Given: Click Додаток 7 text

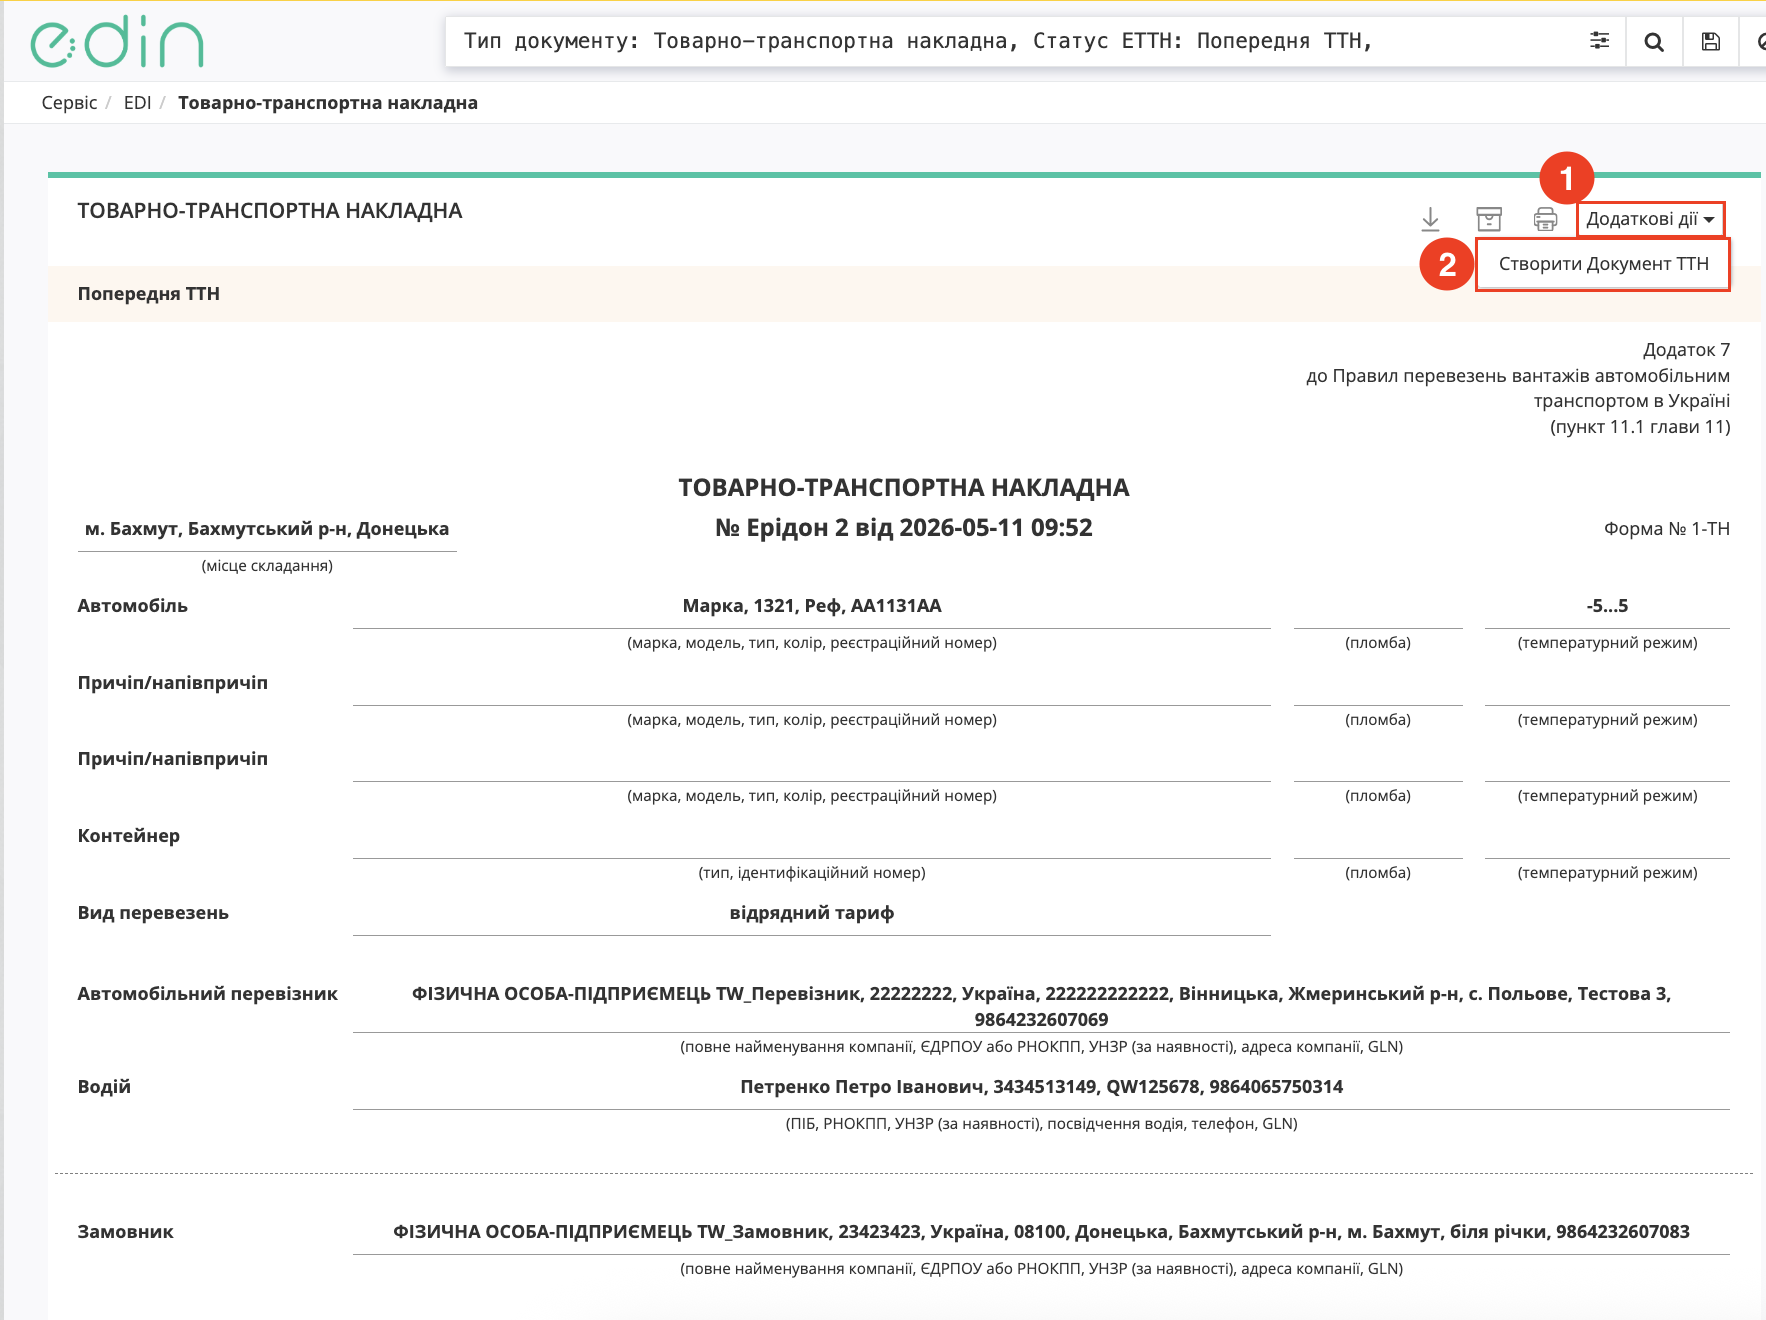Looking at the screenshot, I should click(x=1686, y=350).
